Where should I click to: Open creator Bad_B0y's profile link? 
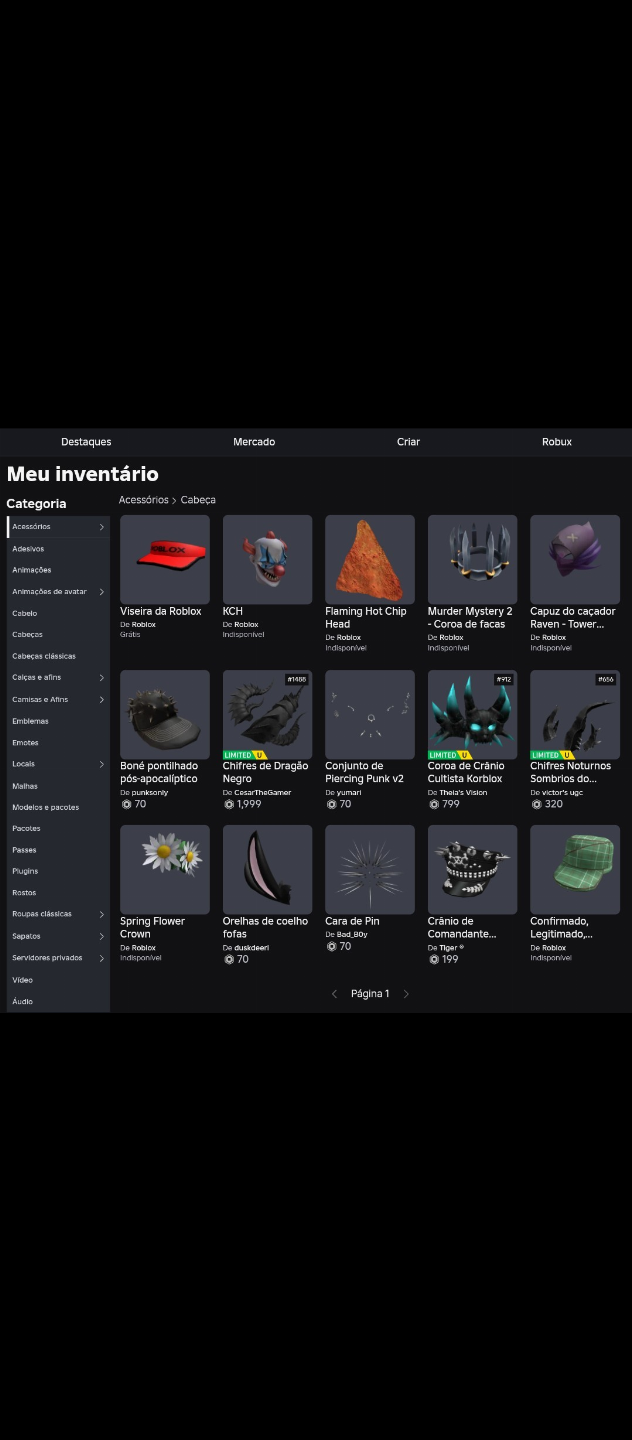click(352, 934)
